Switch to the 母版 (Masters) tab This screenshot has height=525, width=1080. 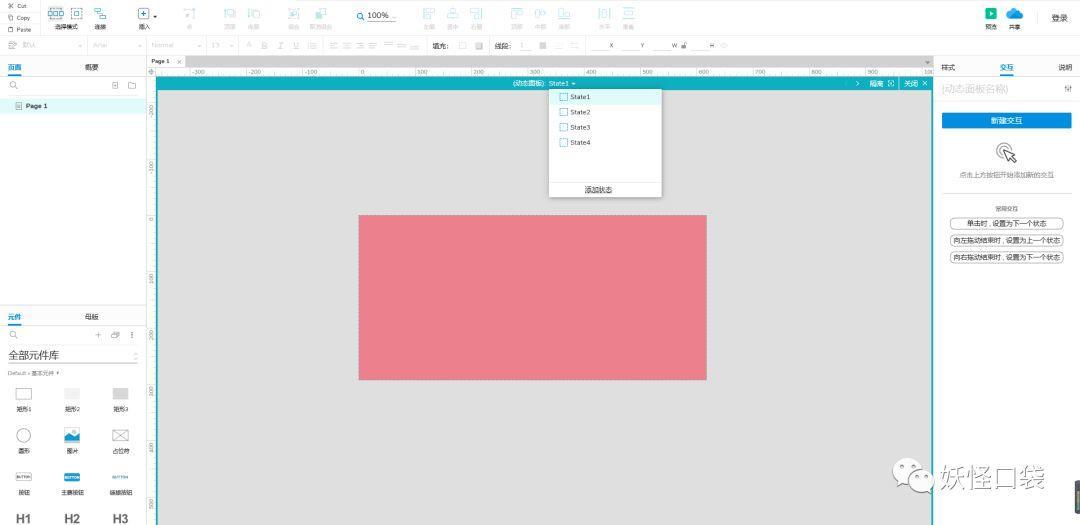(x=92, y=316)
